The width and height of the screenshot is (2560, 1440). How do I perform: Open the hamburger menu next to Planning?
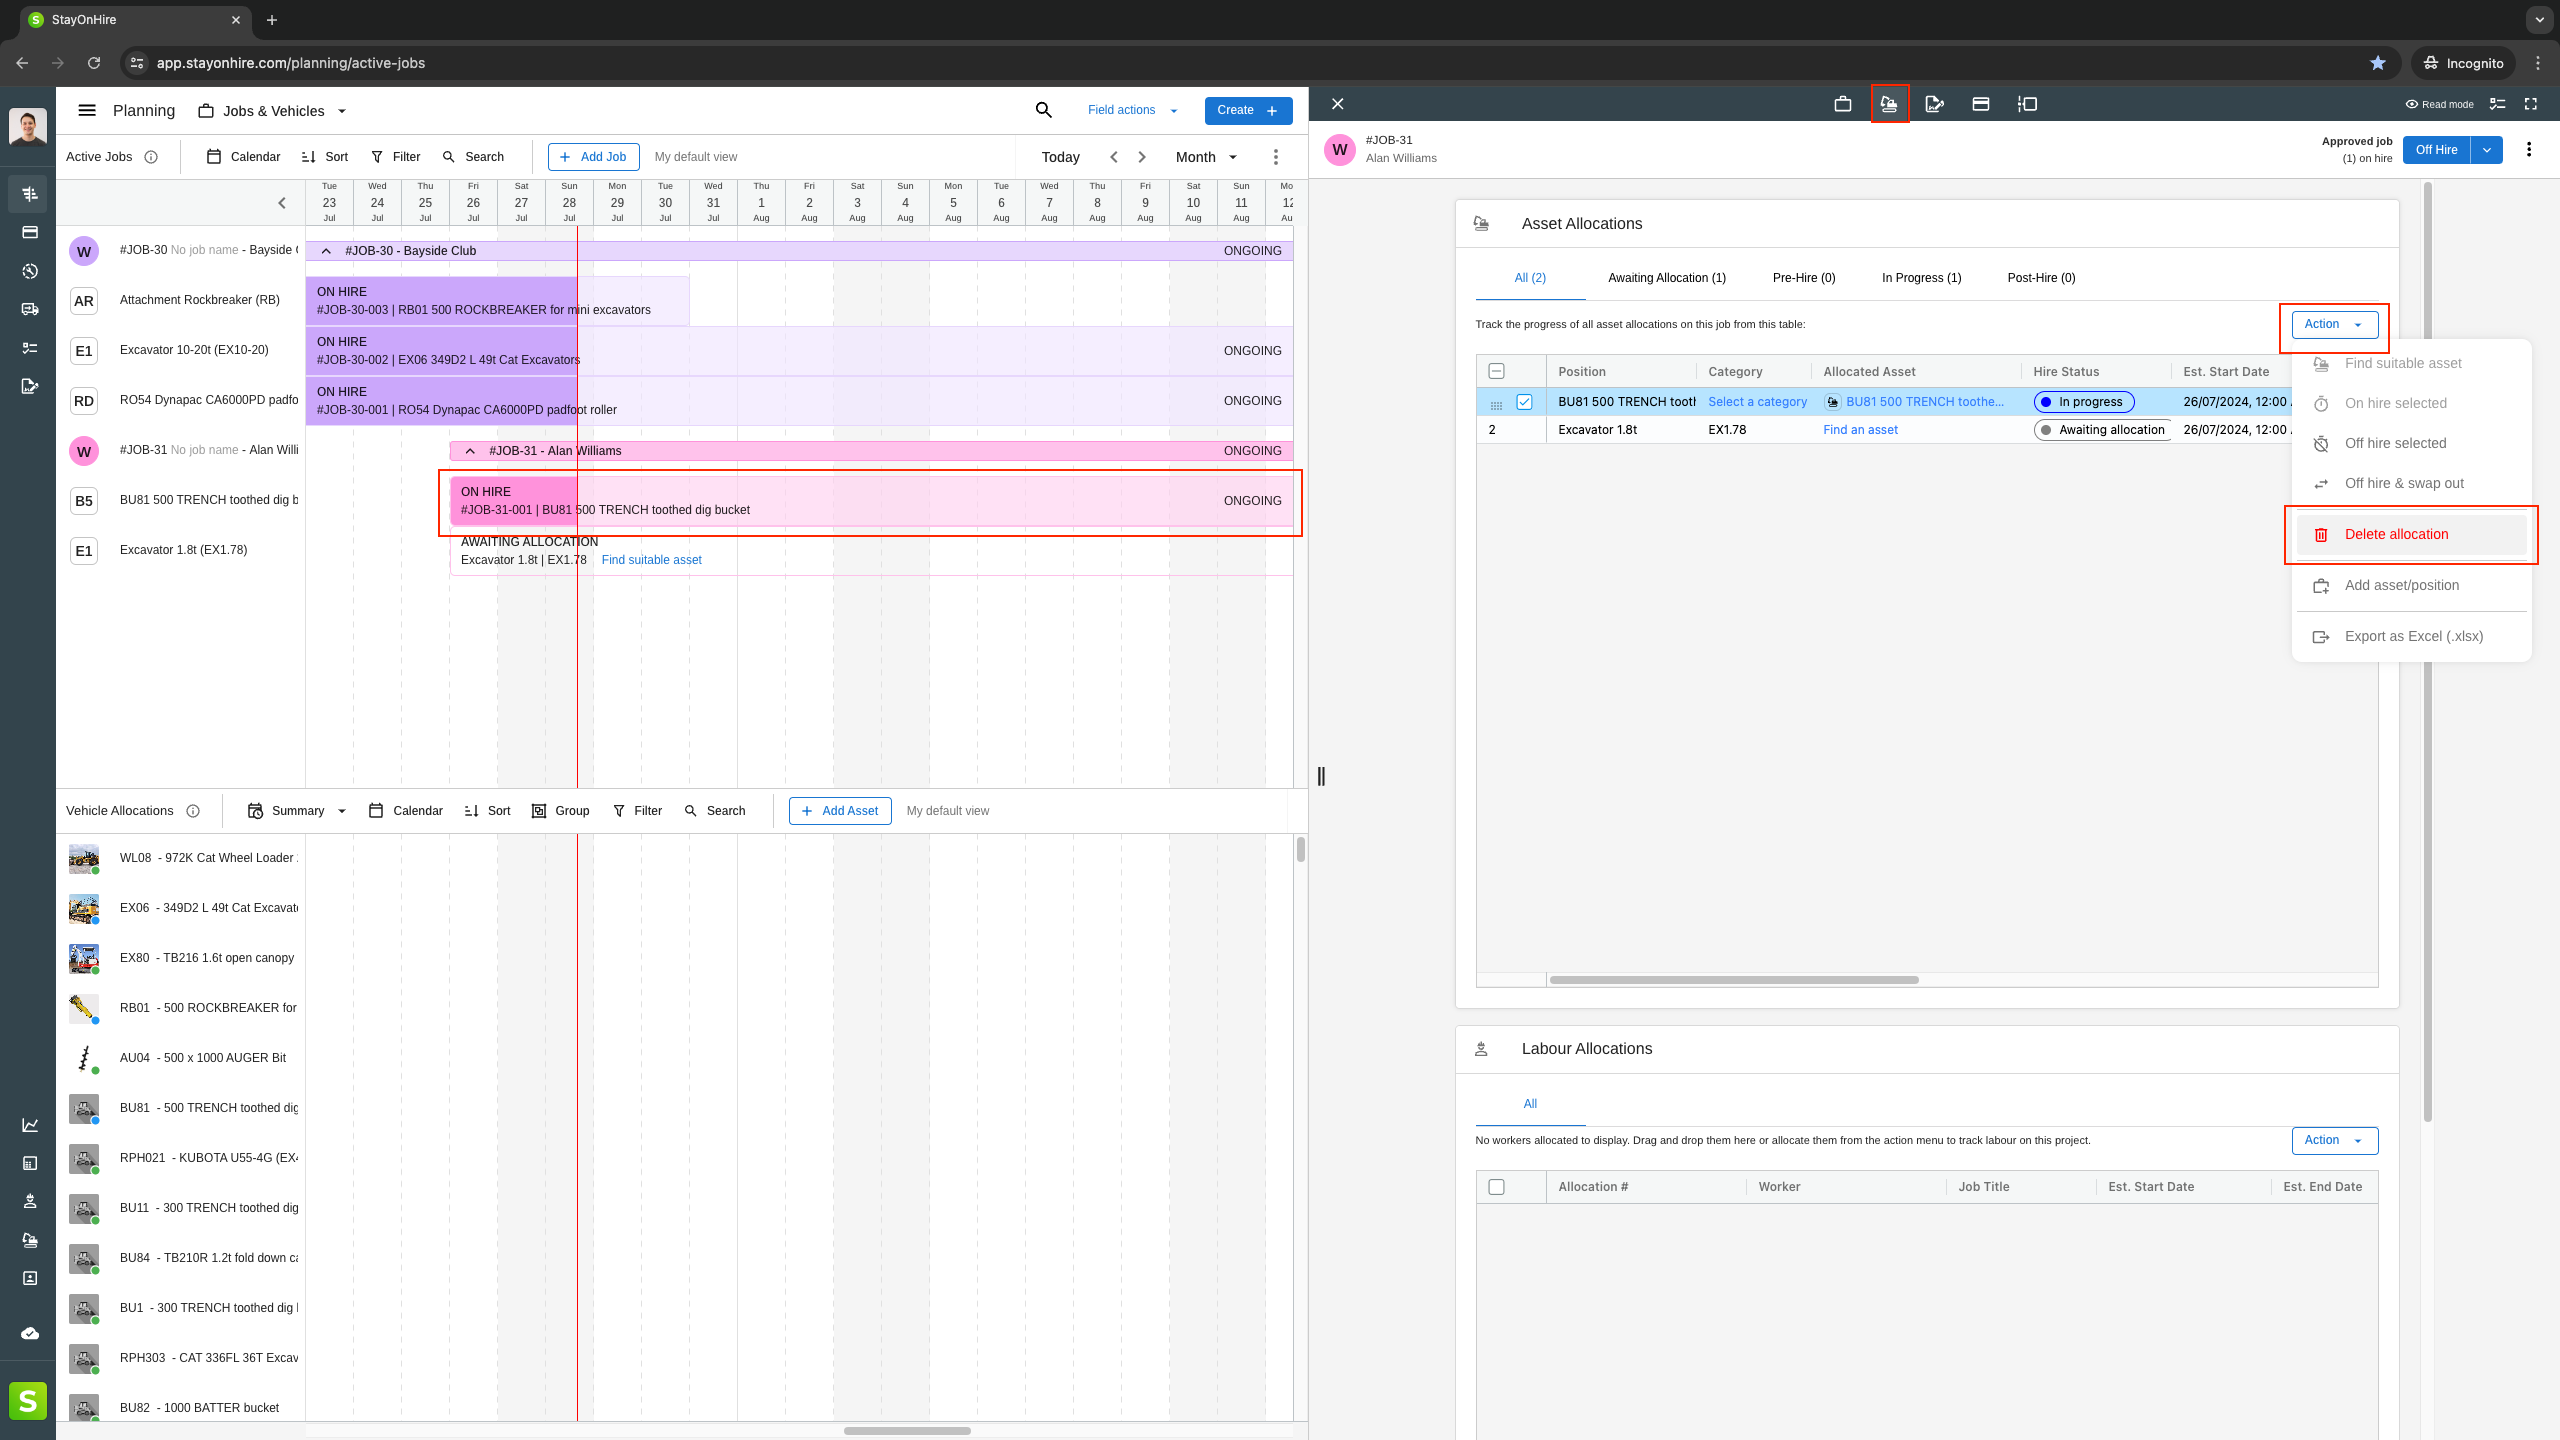coord(87,110)
